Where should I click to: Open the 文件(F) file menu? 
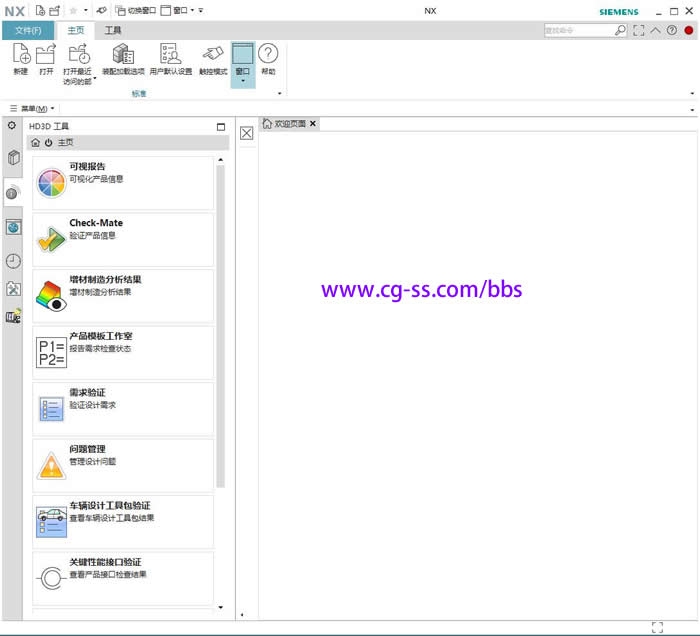(28, 31)
